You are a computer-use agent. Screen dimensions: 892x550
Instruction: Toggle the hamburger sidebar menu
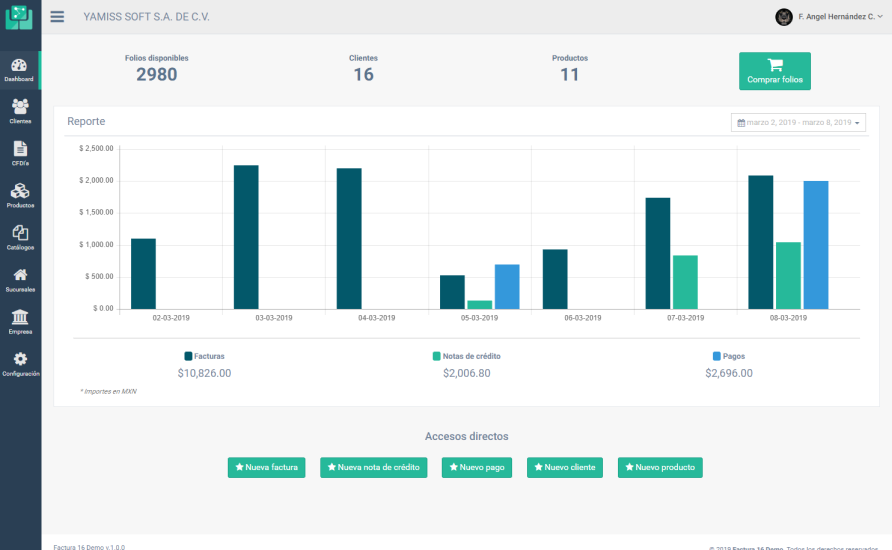click(57, 17)
